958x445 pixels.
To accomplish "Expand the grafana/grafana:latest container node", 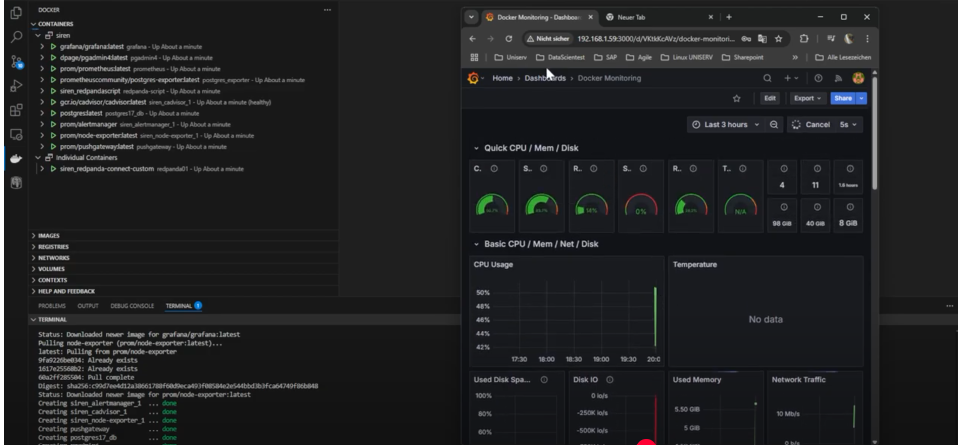I will coord(42,45).
